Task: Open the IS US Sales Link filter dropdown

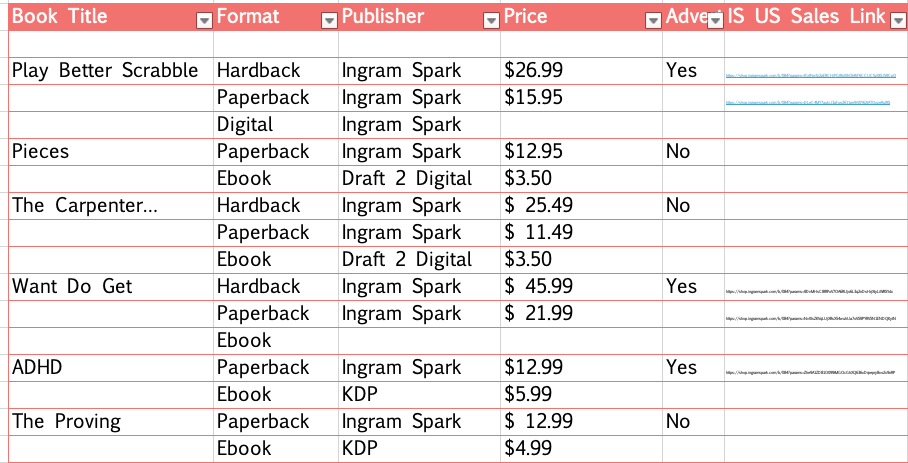Action: click(x=896, y=21)
